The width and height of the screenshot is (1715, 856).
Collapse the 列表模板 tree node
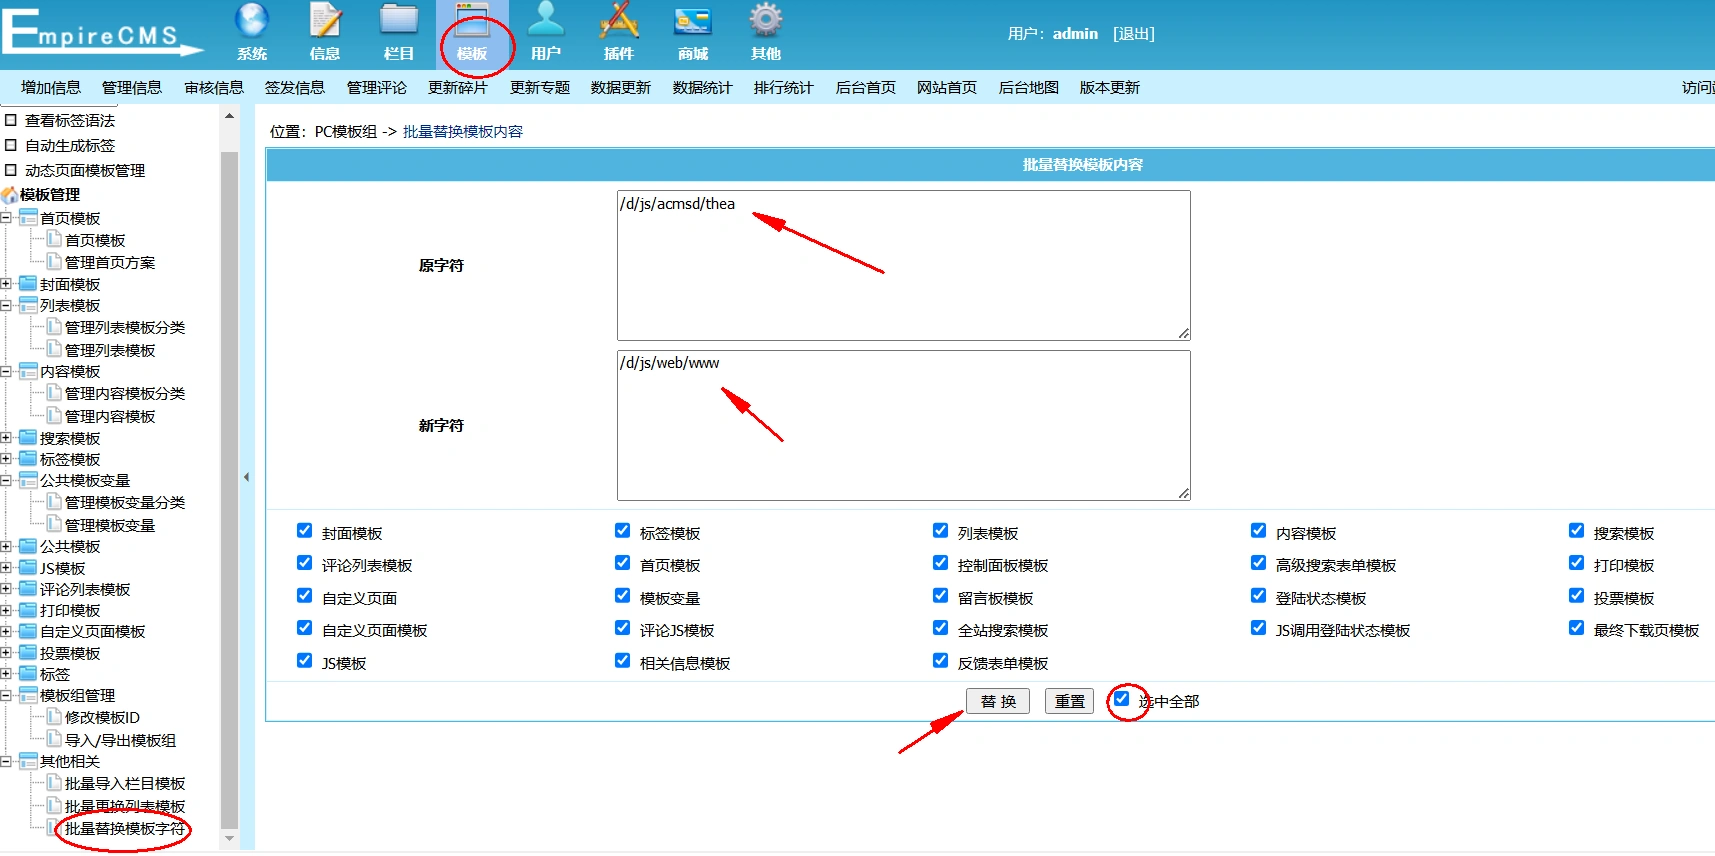(x=6, y=306)
